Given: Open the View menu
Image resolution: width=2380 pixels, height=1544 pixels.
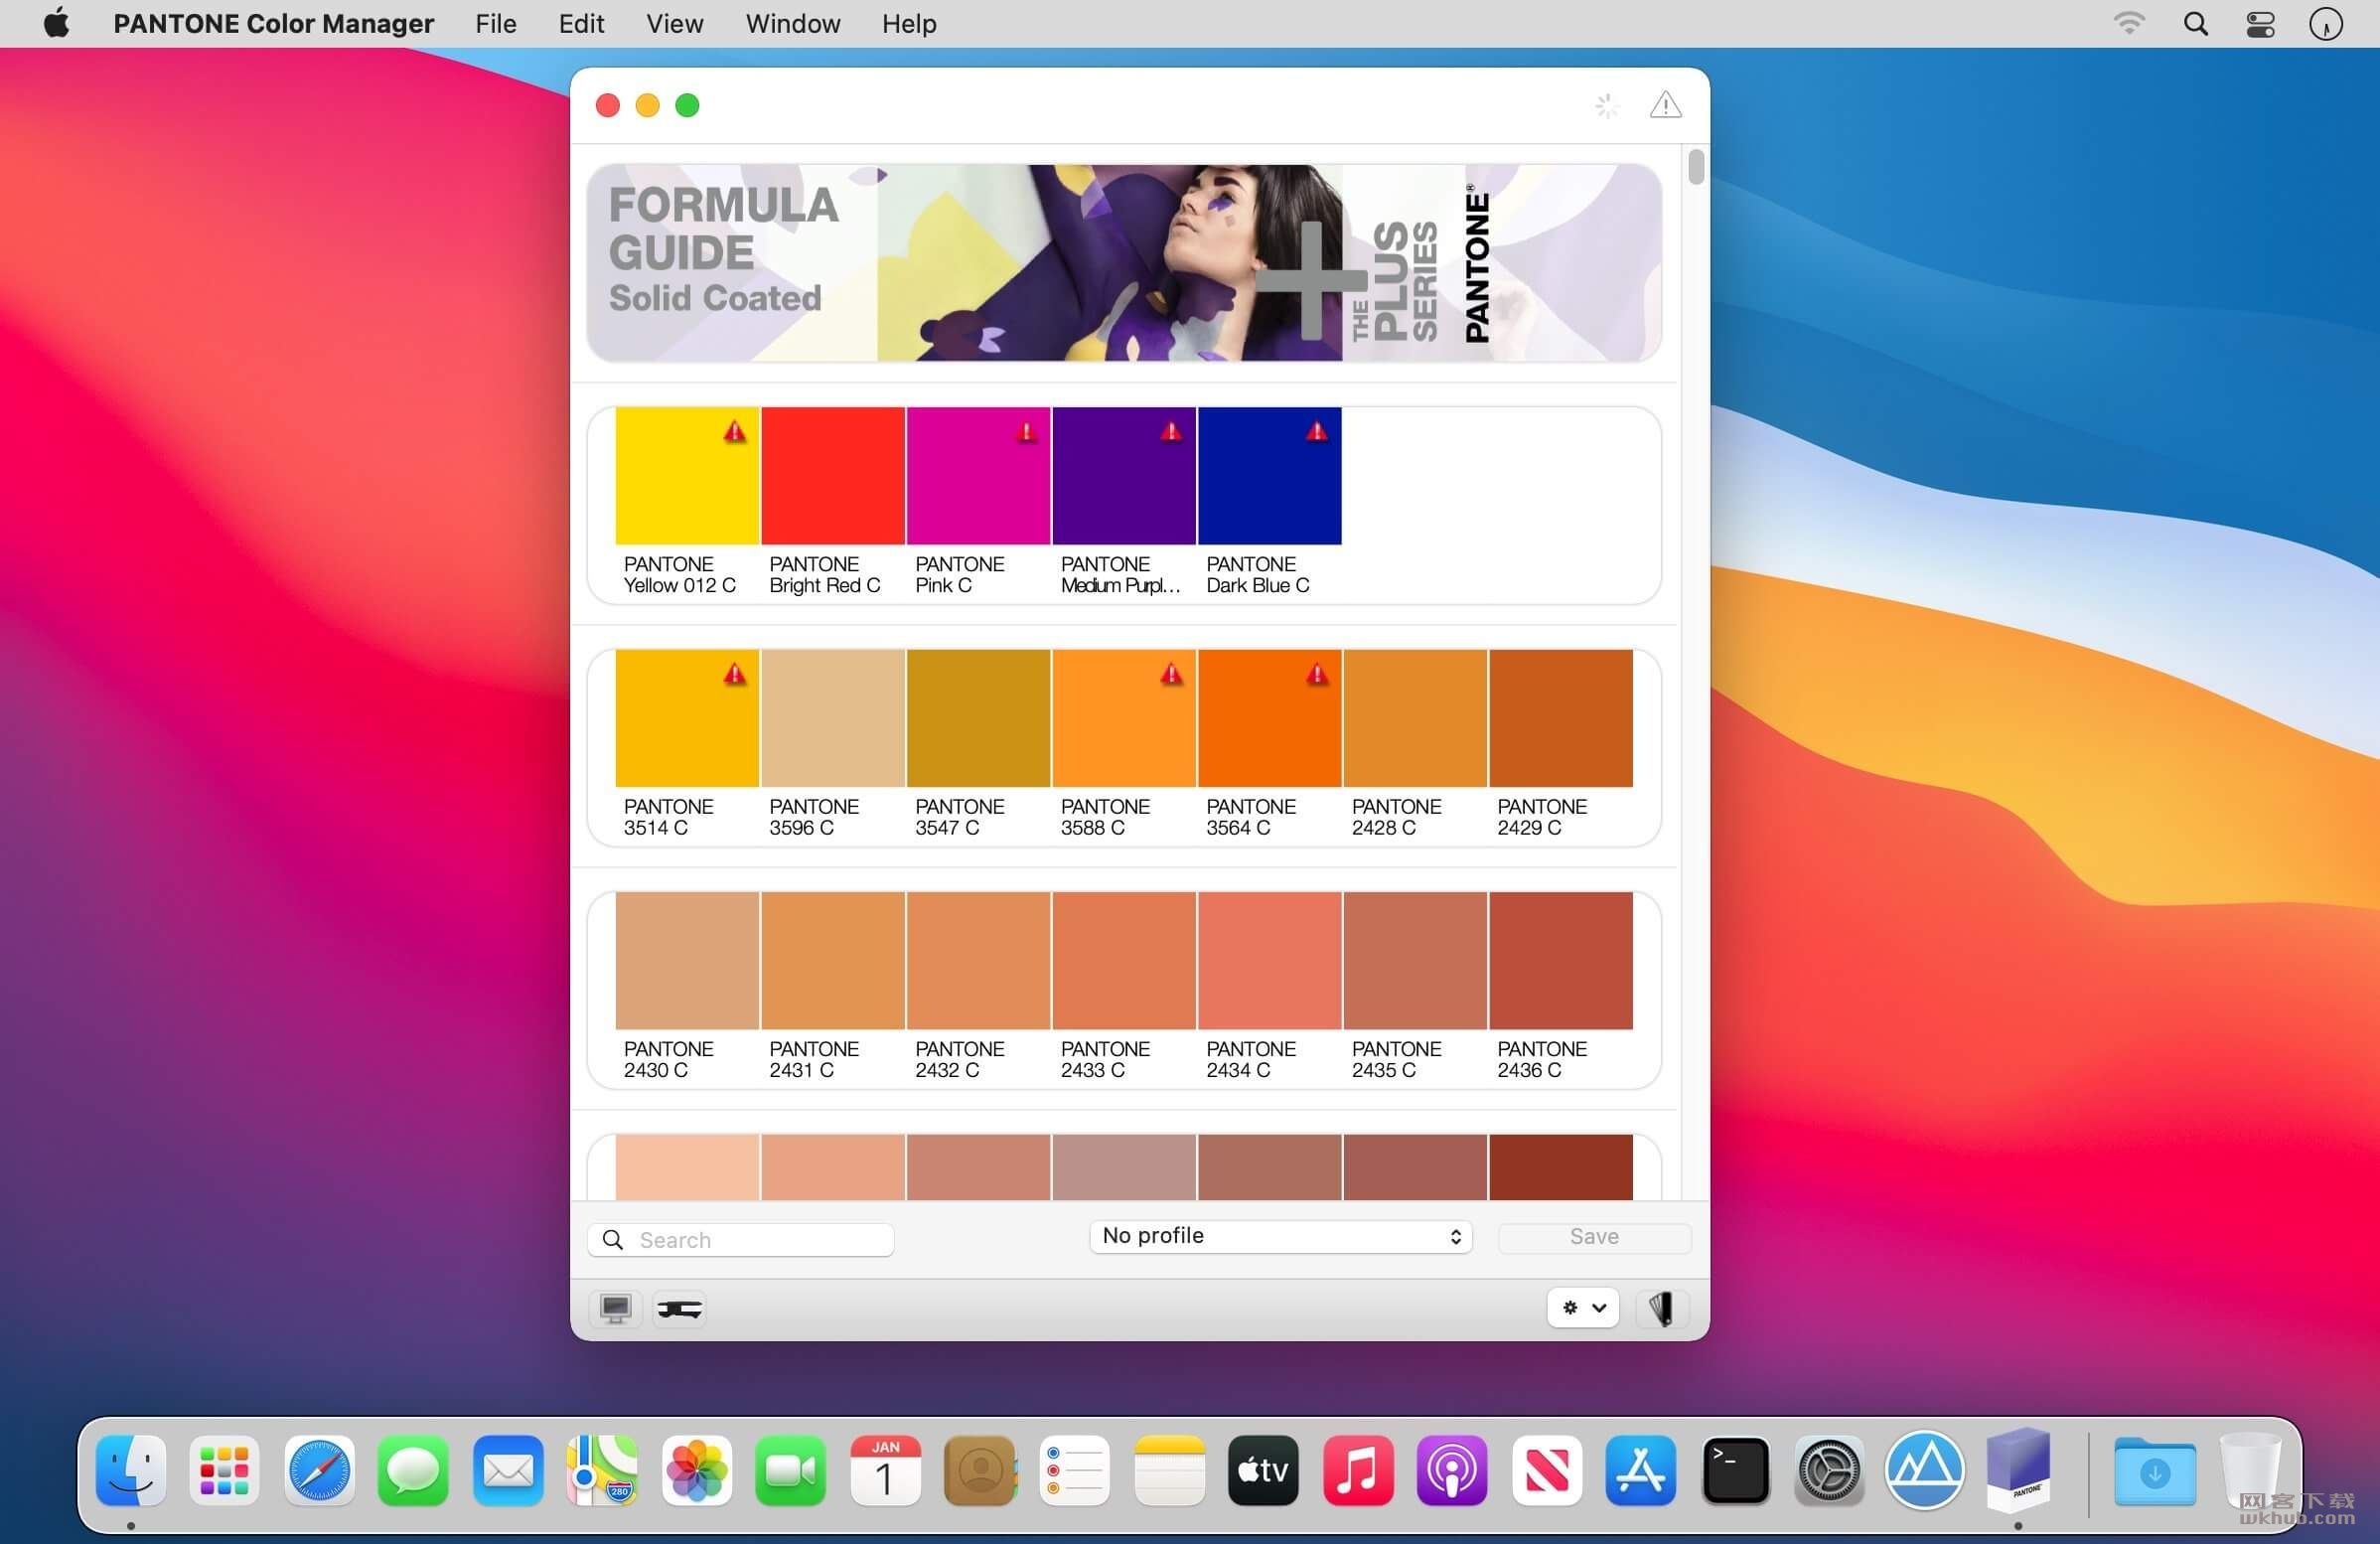Looking at the screenshot, I should [x=674, y=24].
